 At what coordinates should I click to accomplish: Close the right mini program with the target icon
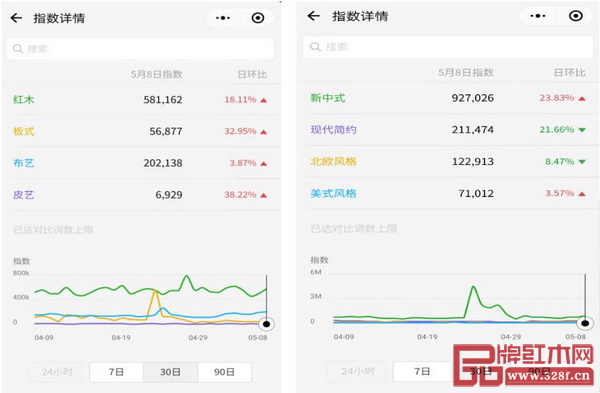coord(576,16)
